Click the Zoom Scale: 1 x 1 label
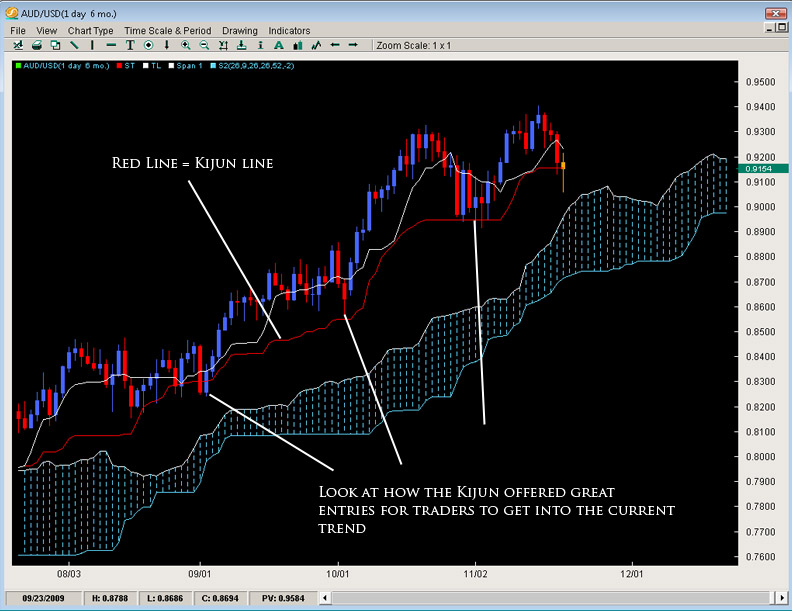This screenshot has width=792, height=612. tap(414, 45)
